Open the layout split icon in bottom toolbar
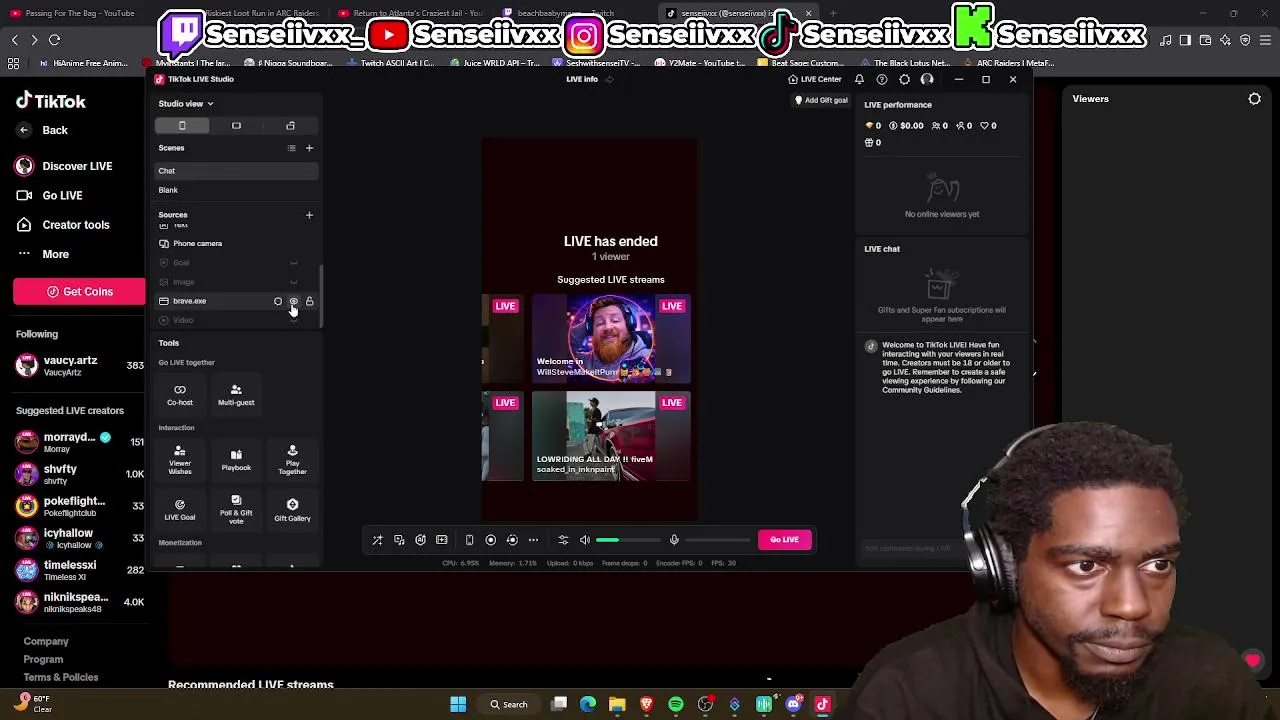Image resolution: width=1280 pixels, height=720 pixels. [x=441, y=540]
